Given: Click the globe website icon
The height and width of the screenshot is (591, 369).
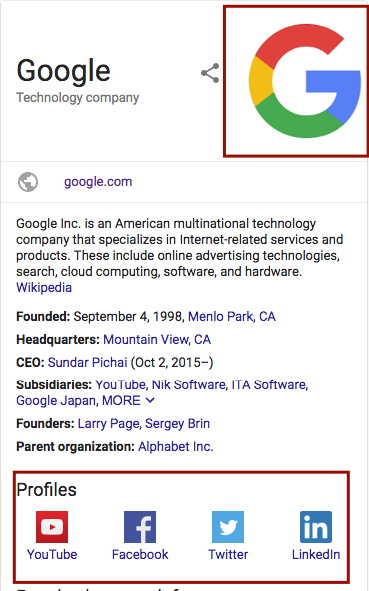Looking at the screenshot, I should click(x=28, y=182).
